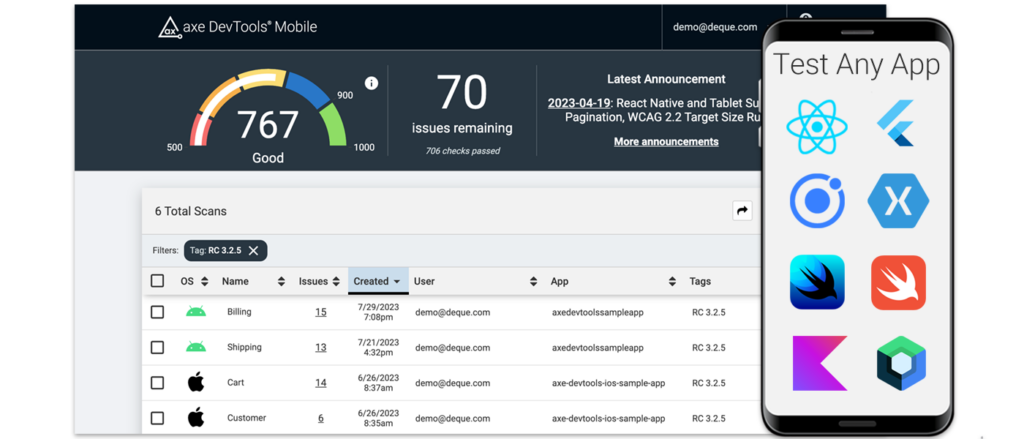Image resolution: width=1024 pixels, height=439 pixels.
Task: Open the More announcements link
Action: 666,142
